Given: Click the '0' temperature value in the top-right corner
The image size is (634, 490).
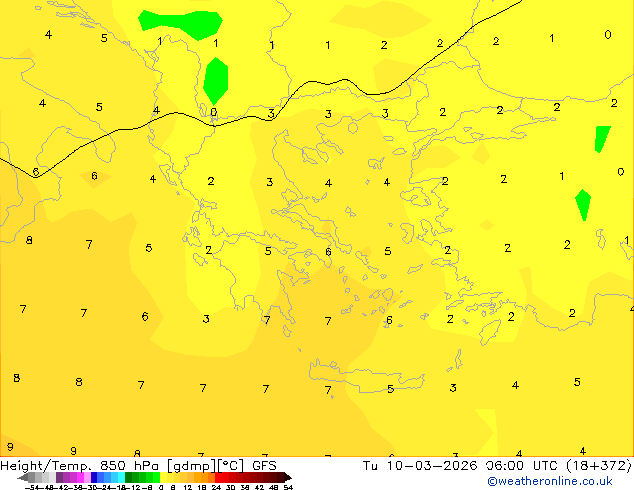Looking at the screenshot, I should [x=608, y=35].
